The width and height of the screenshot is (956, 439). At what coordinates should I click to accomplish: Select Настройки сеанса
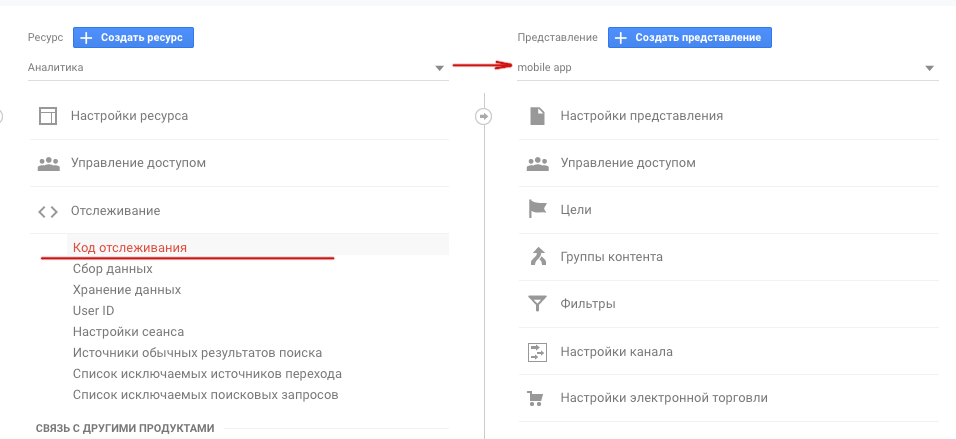click(128, 332)
